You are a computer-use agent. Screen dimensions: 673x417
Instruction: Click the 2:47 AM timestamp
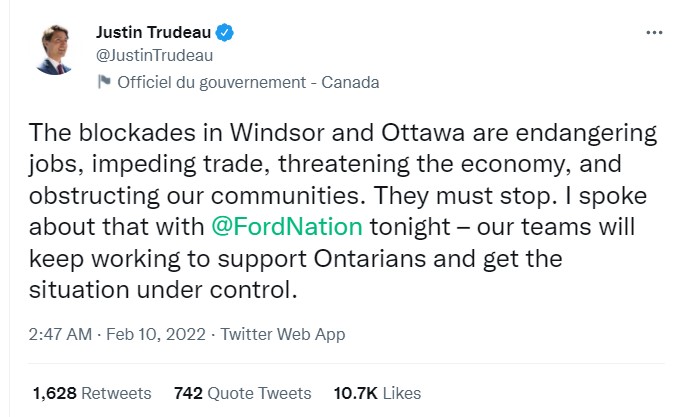tap(61, 333)
